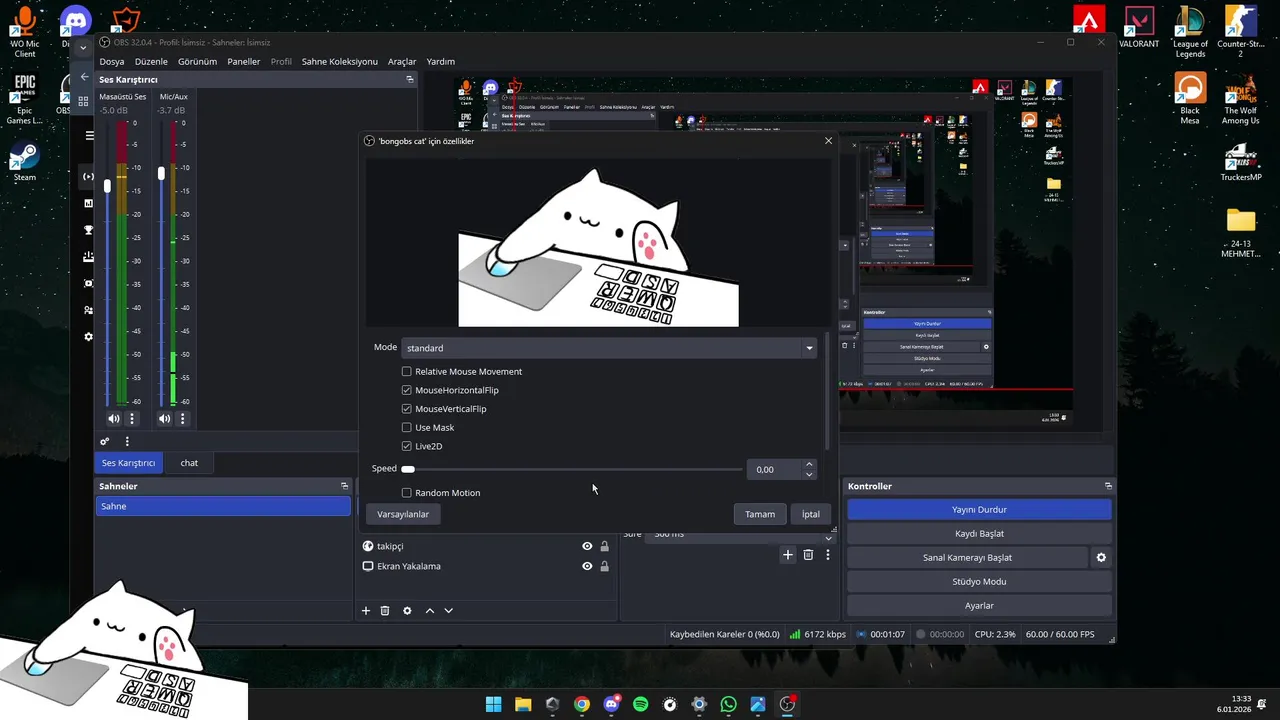The width and height of the screenshot is (1280, 720).
Task: Mute the Mic/Aux speaker icon
Action: click(164, 419)
